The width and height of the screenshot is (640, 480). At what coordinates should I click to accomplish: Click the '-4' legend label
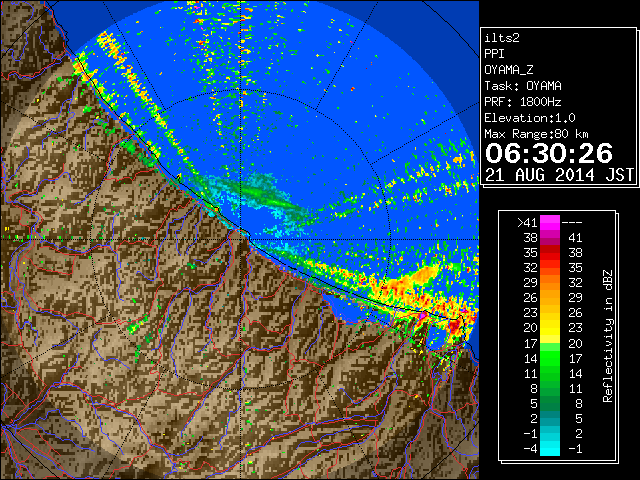(x=530, y=449)
